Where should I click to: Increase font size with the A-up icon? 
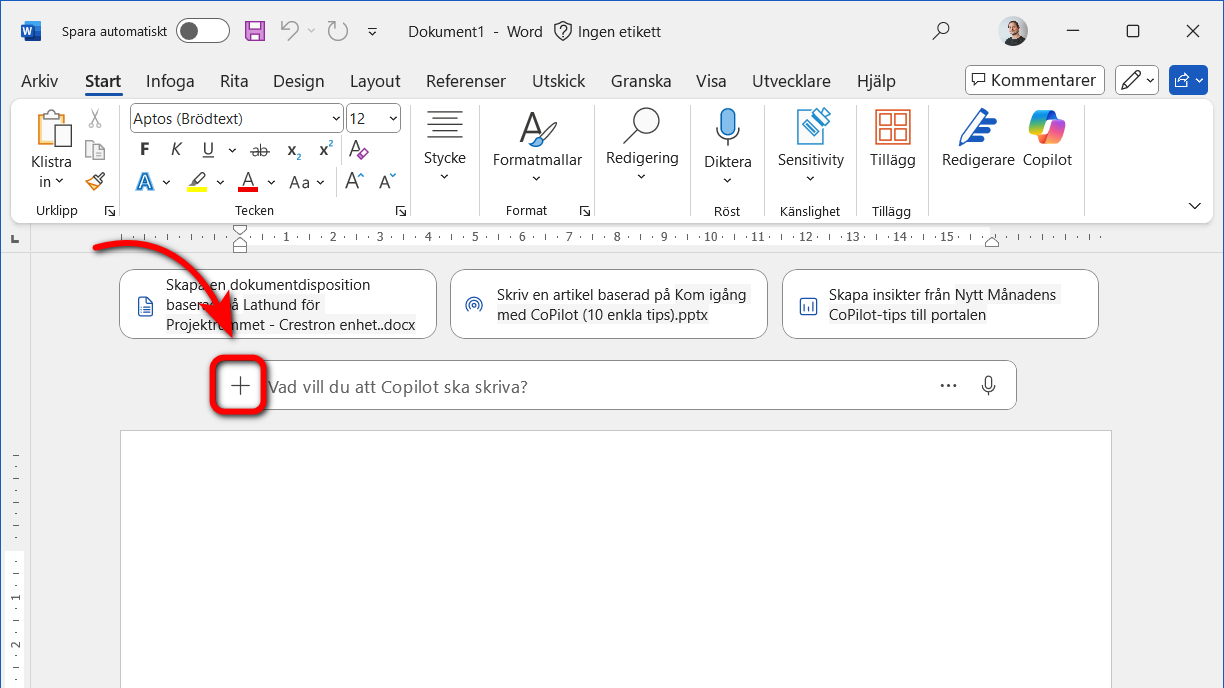(354, 182)
